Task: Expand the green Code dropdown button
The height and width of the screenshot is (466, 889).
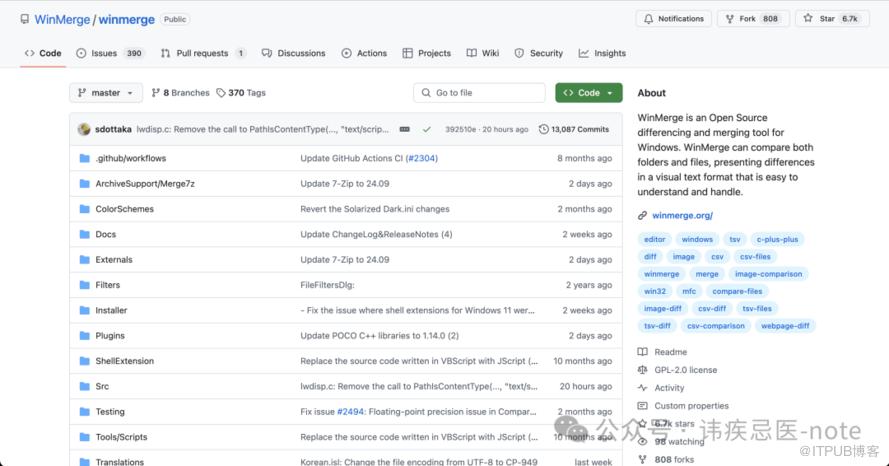Action: click(x=589, y=93)
